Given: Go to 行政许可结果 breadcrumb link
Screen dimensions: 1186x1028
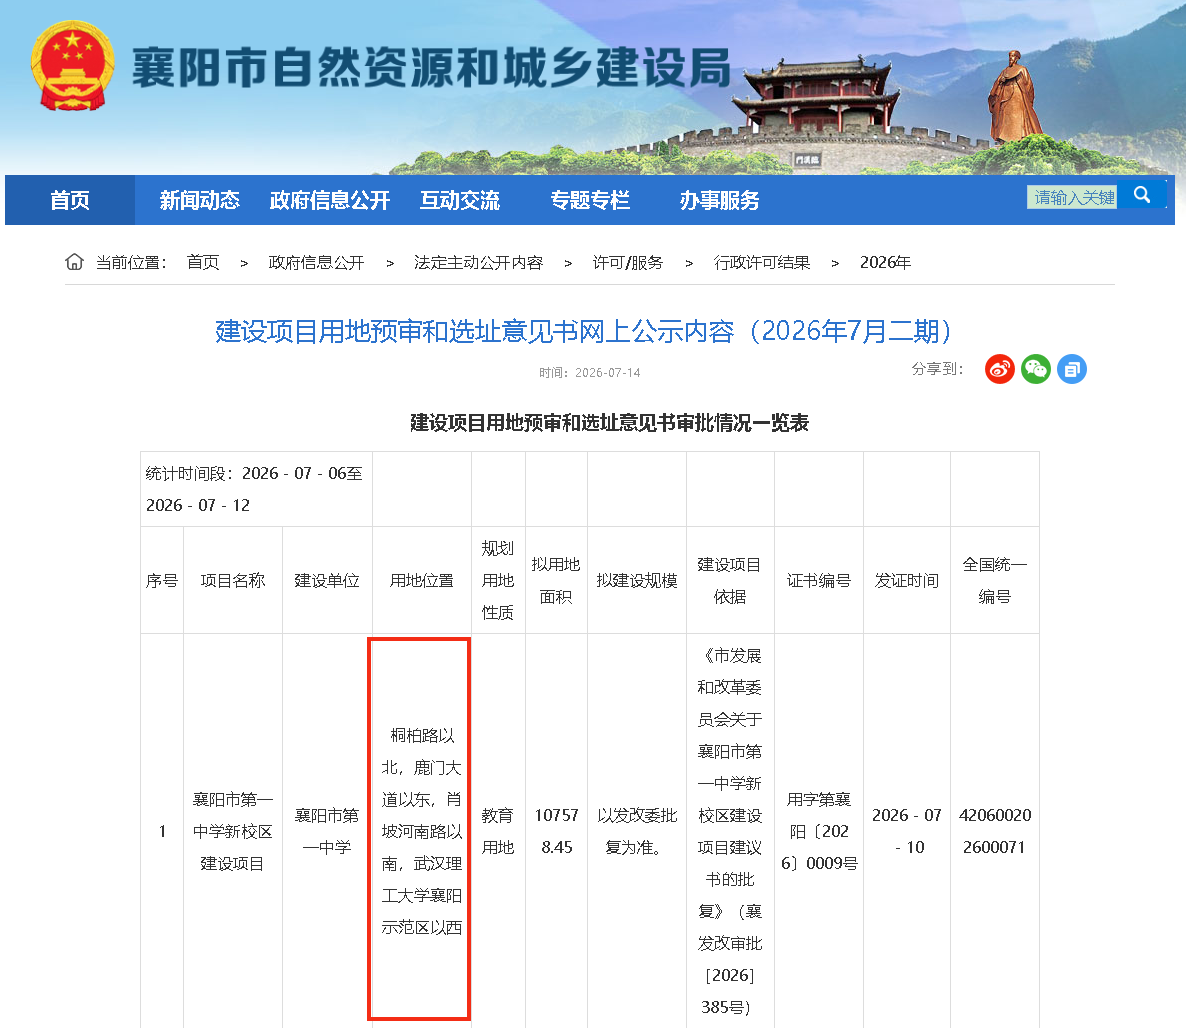Looking at the screenshot, I should 762,262.
